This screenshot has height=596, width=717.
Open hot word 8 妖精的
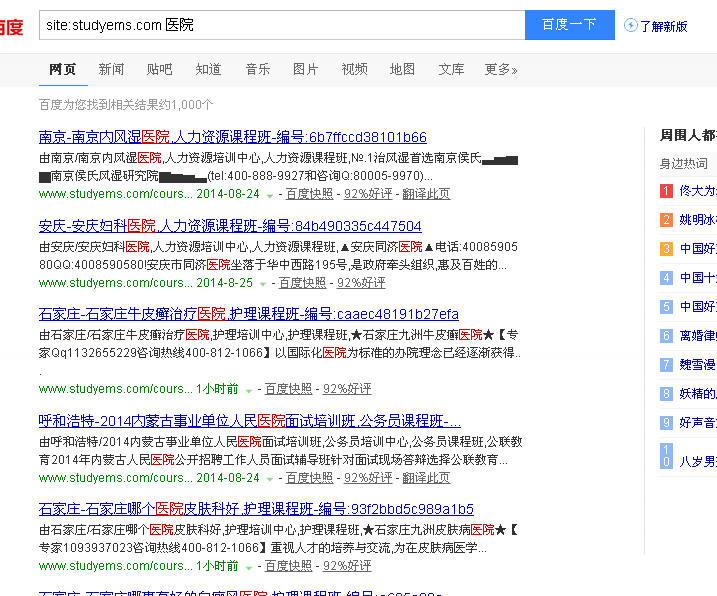point(698,393)
